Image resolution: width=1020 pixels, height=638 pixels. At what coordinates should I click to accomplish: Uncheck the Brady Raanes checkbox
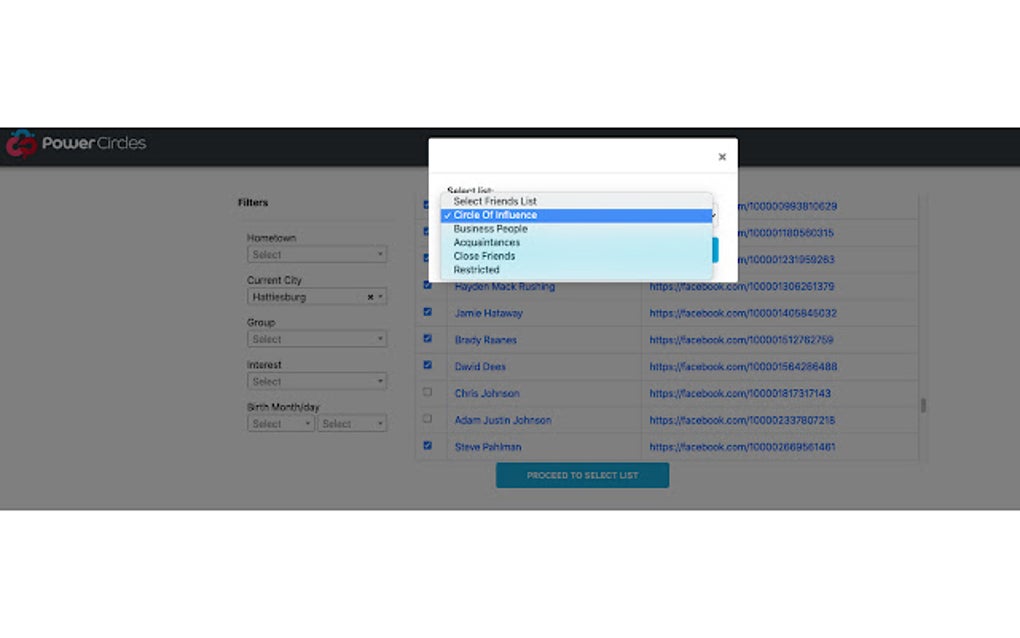[427, 338]
